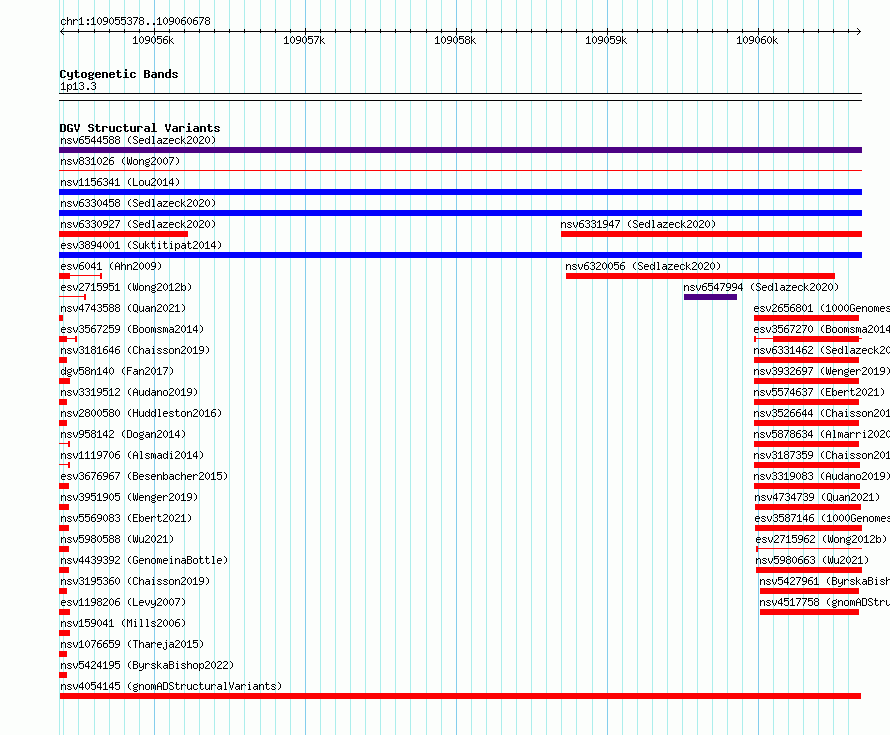
Task: Click the nsv6331947 (Sedlazeck2020) label
Action: tap(639, 224)
